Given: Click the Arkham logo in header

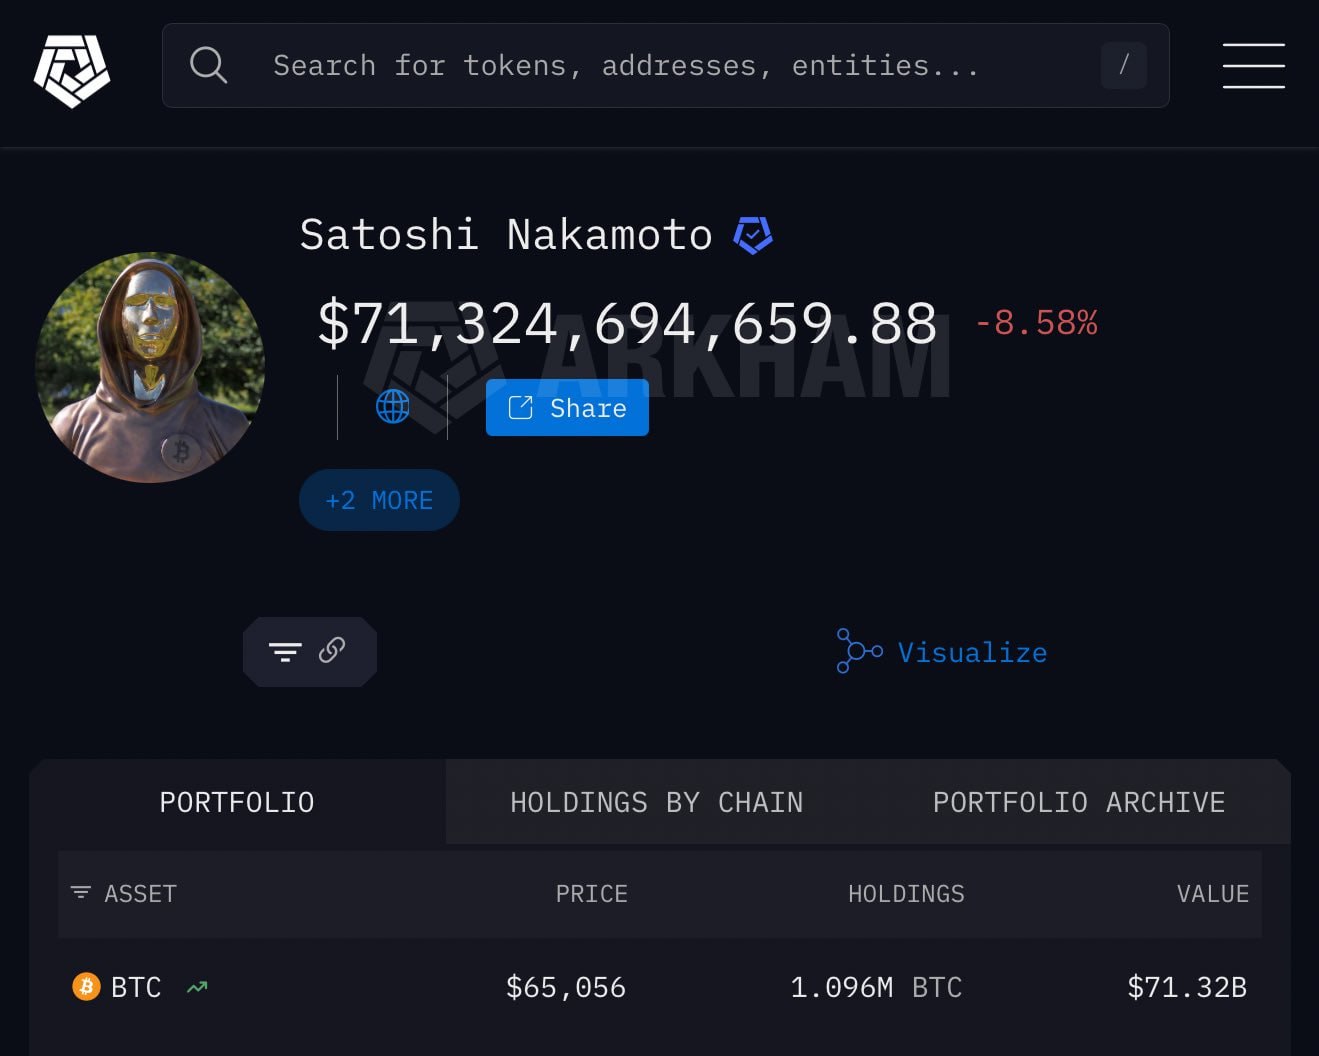Looking at the screenshot, I should point(72,68).
